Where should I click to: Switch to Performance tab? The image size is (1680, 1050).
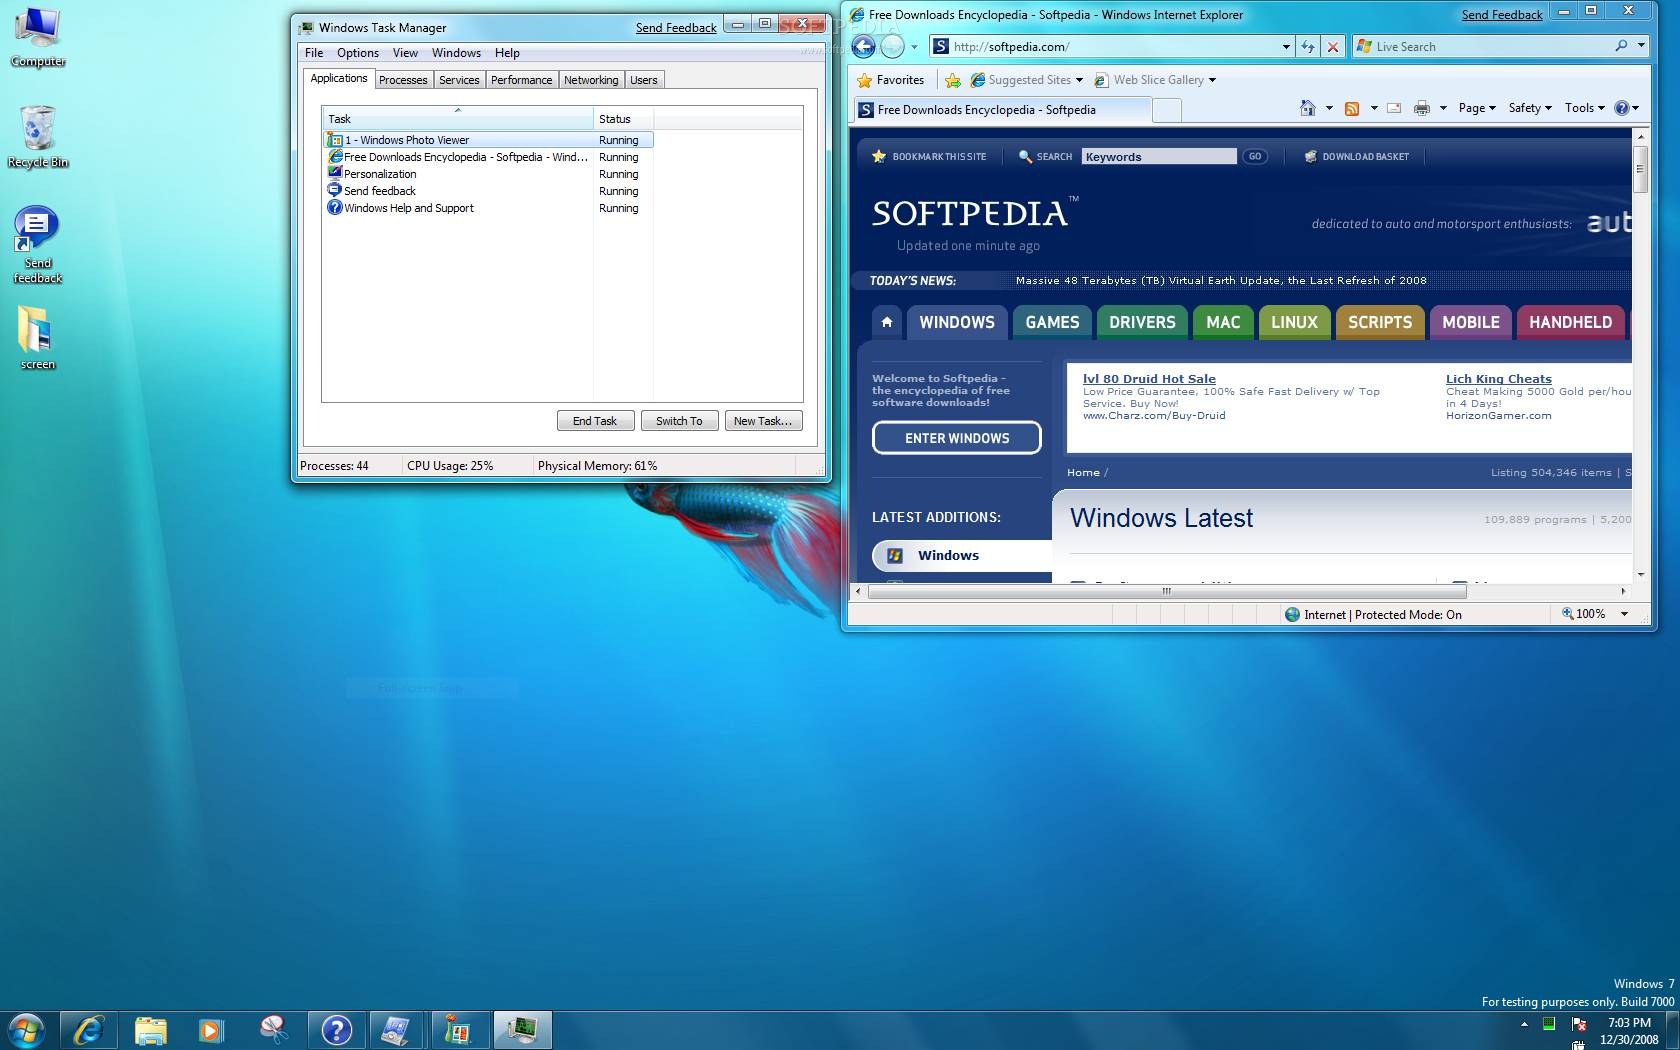click(x=521, y=80)
